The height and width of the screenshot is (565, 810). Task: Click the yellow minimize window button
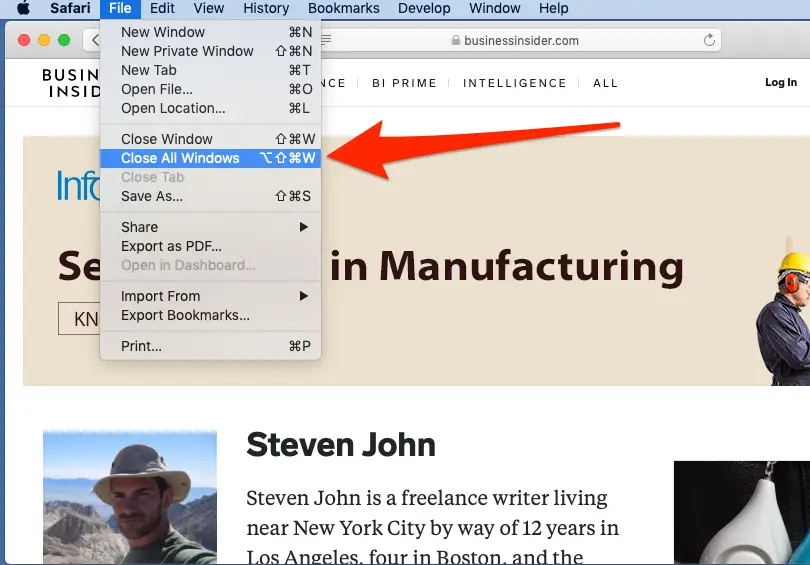point(44,40)
